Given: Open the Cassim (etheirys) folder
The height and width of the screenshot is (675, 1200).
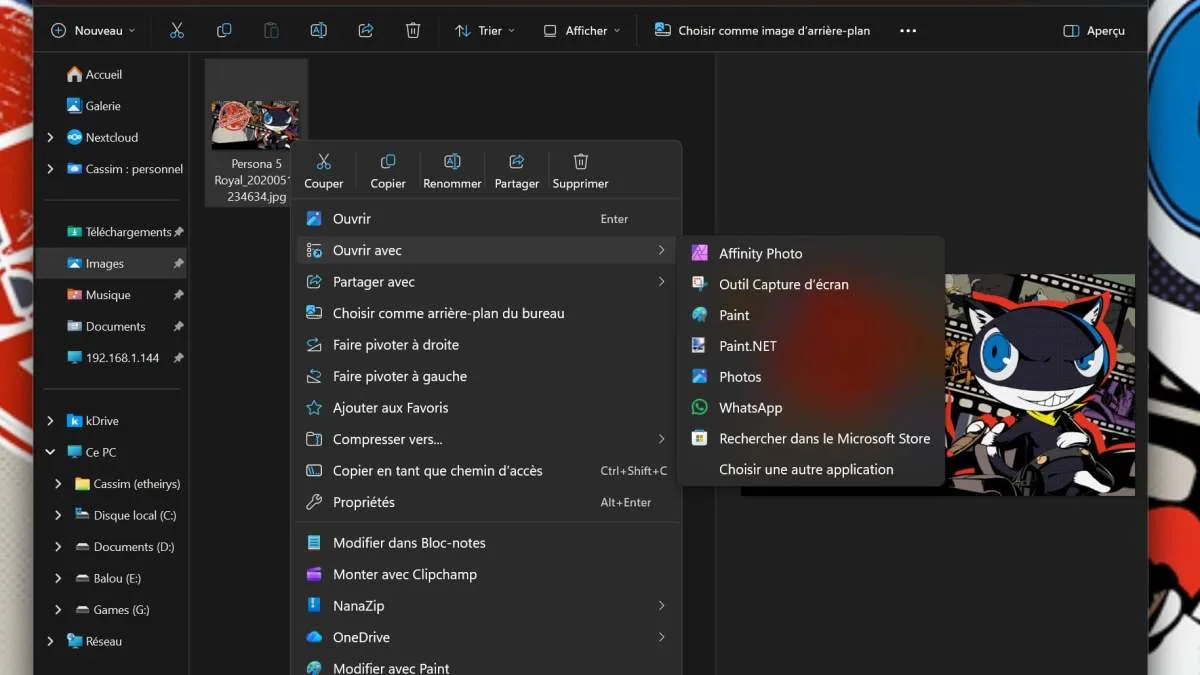Looking at the screenshot, I should pos(127,484).
